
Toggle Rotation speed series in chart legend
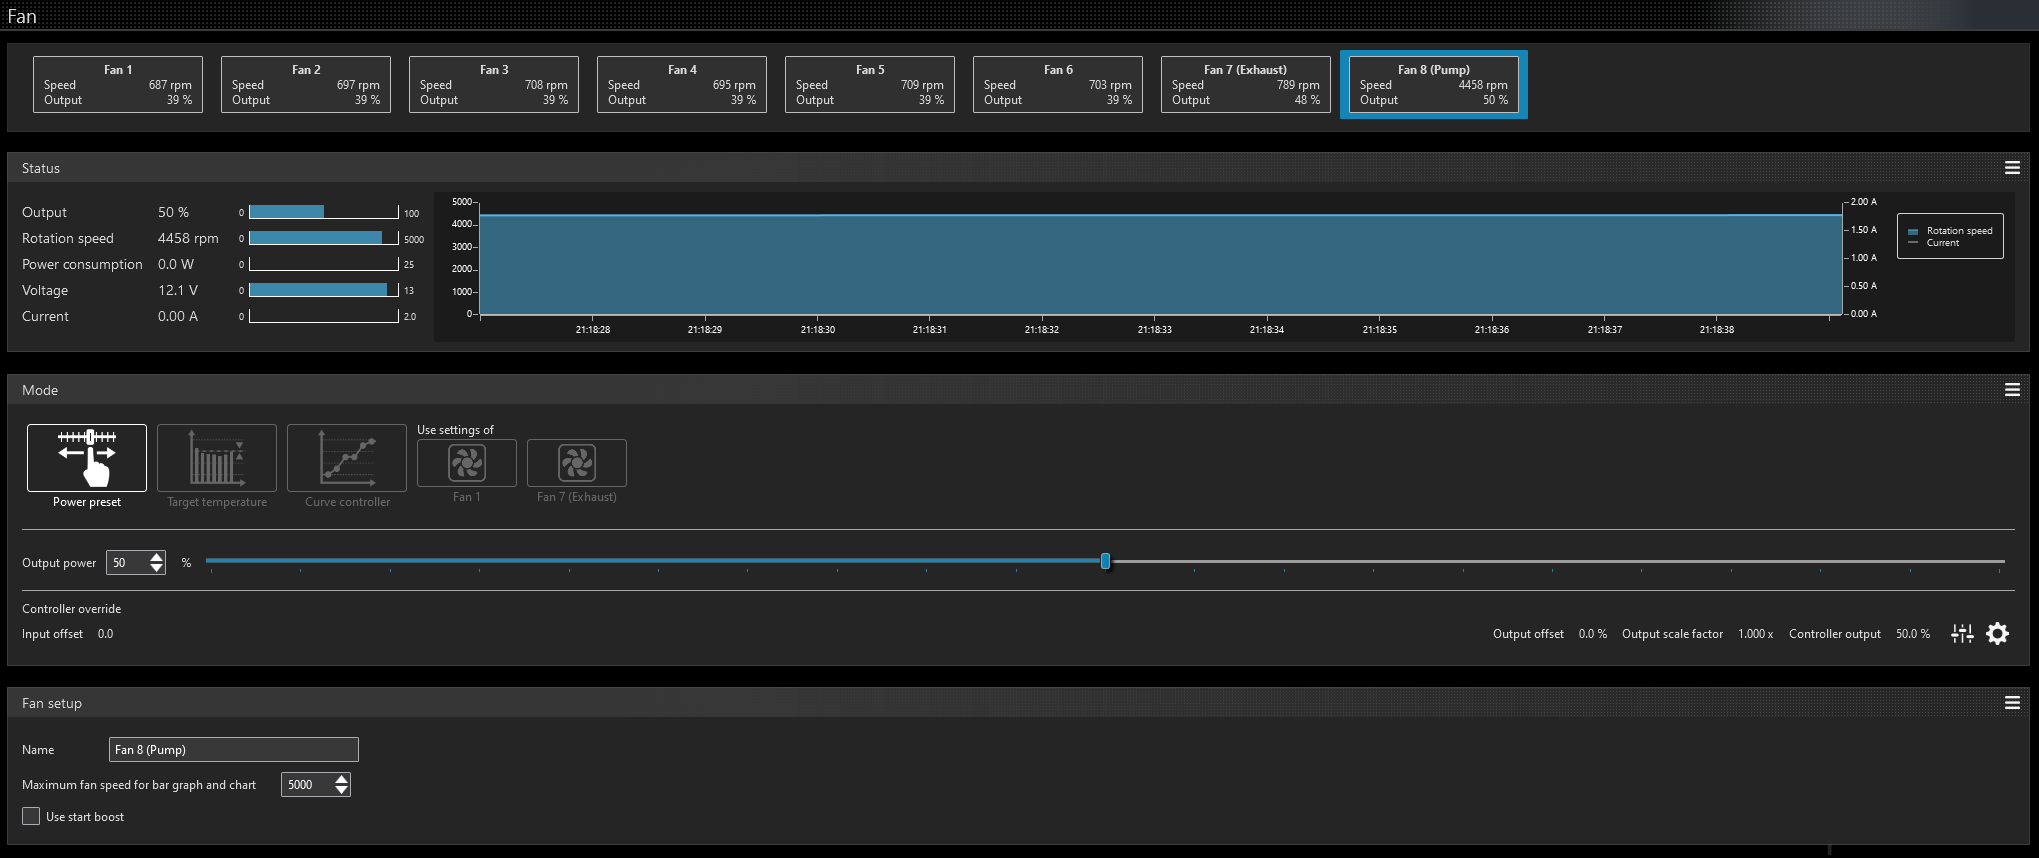point(1958,231)
